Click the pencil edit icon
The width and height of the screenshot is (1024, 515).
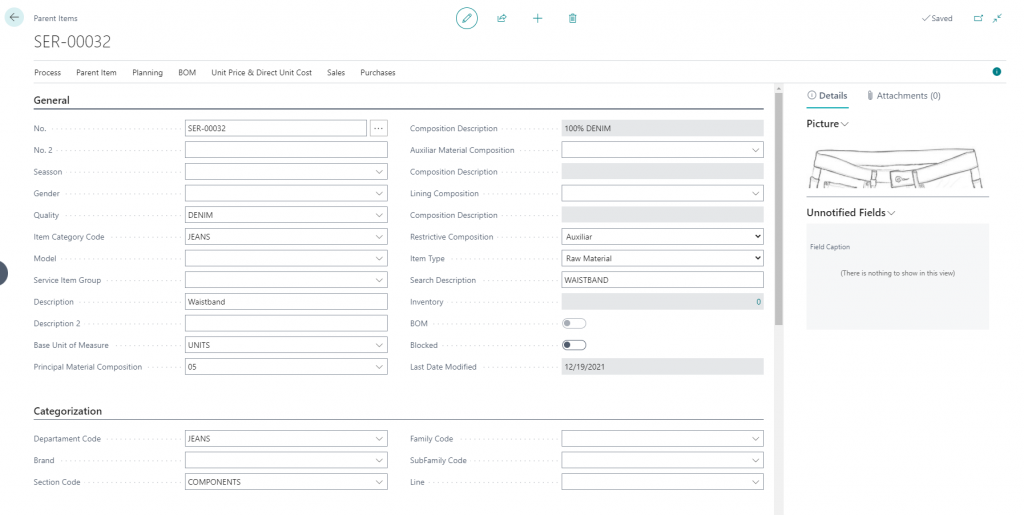[x=466, y=18]
